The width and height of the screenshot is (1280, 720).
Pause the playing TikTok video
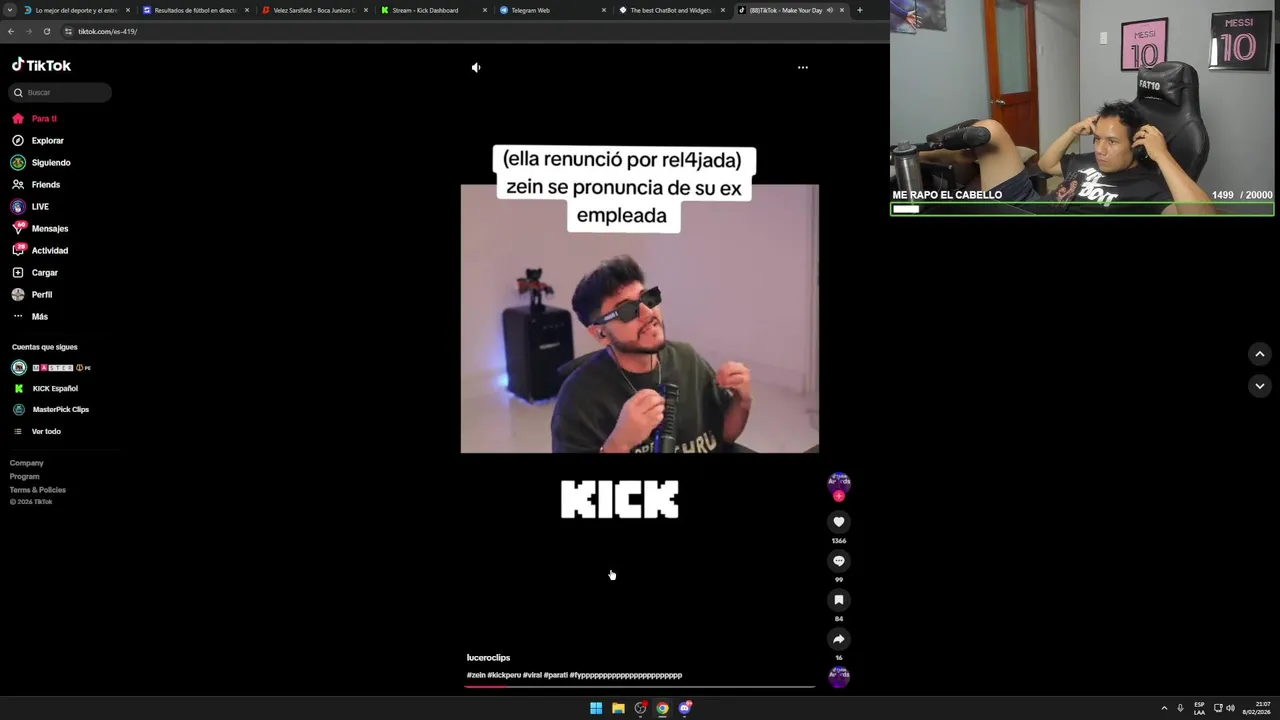point(639,319)
